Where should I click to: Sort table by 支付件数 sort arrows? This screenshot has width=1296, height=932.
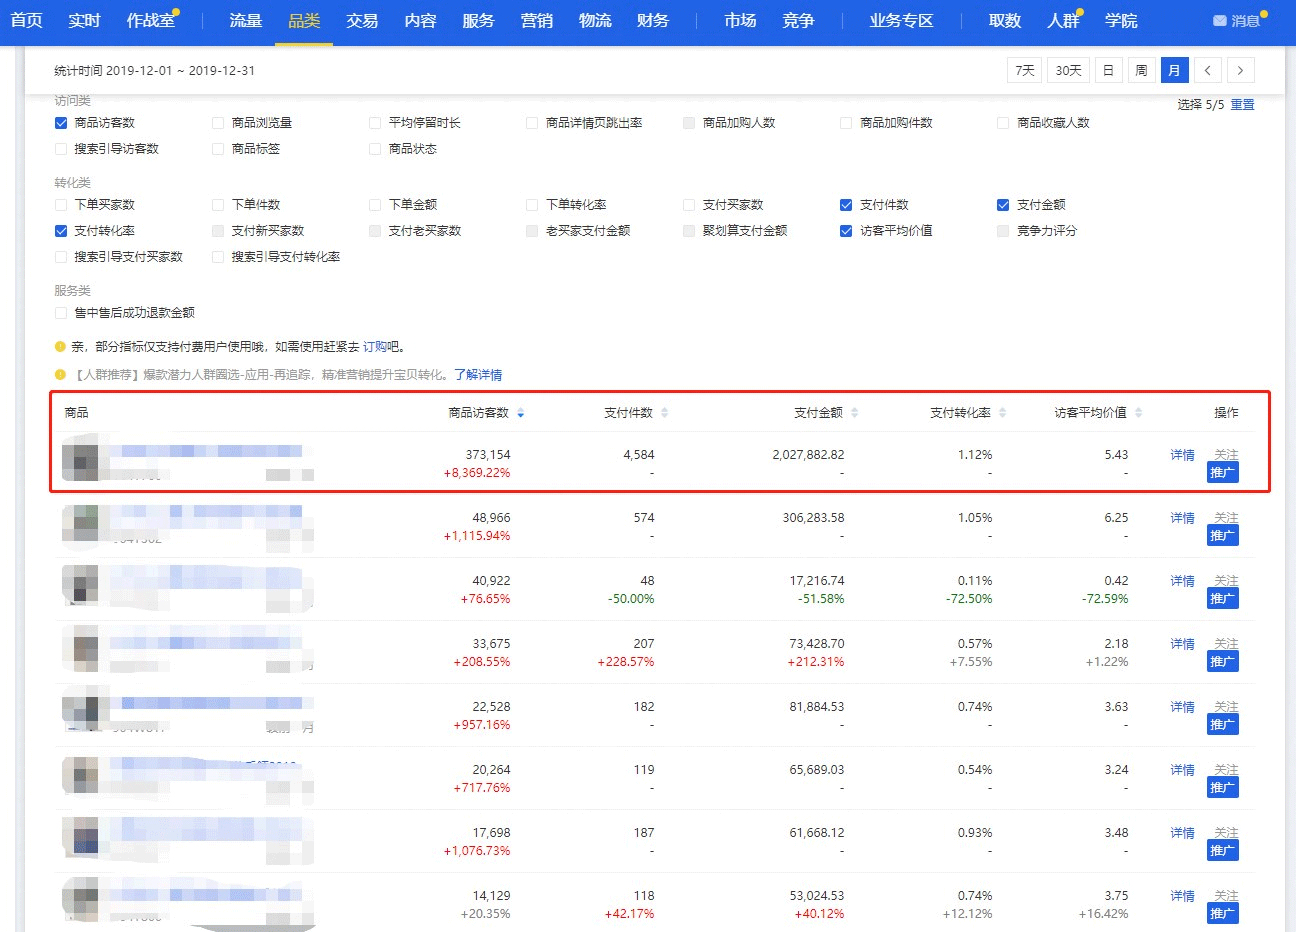click(x=664, y=413)
